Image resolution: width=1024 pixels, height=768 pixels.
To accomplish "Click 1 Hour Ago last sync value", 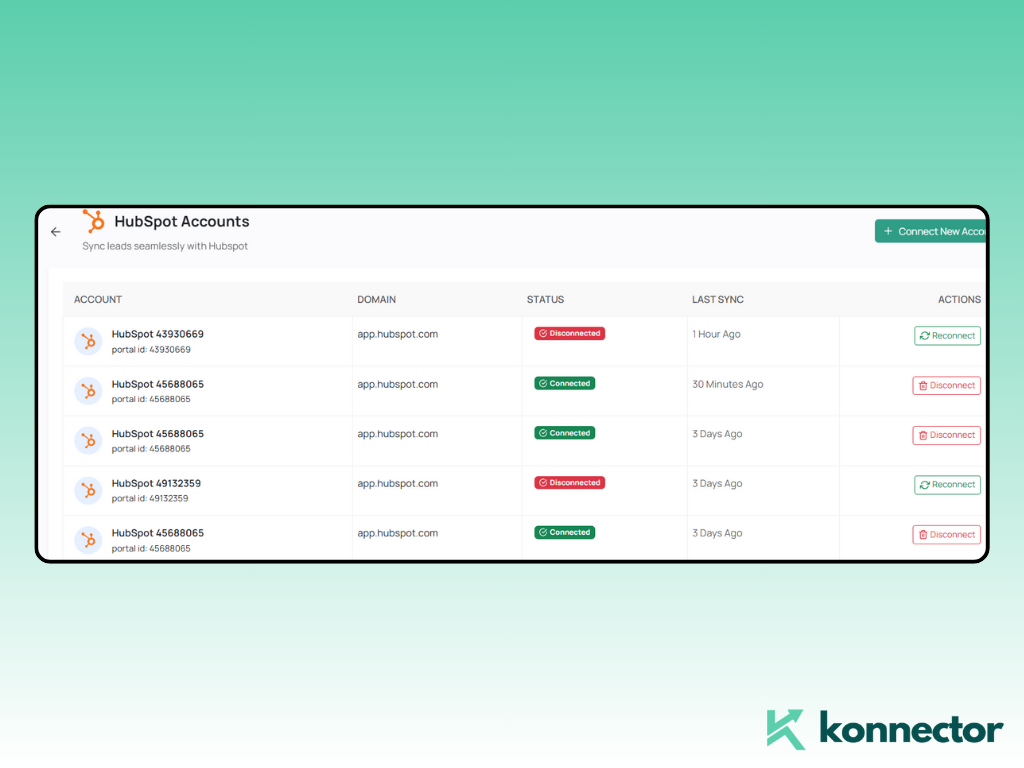I will tap(716, 334).
